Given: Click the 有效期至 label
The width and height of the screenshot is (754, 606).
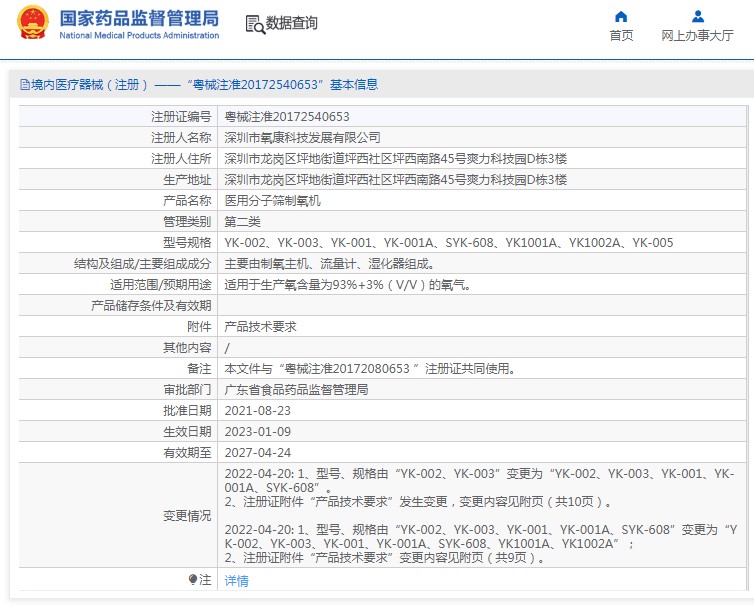Looking at the screenshot, I should point(188,453).
